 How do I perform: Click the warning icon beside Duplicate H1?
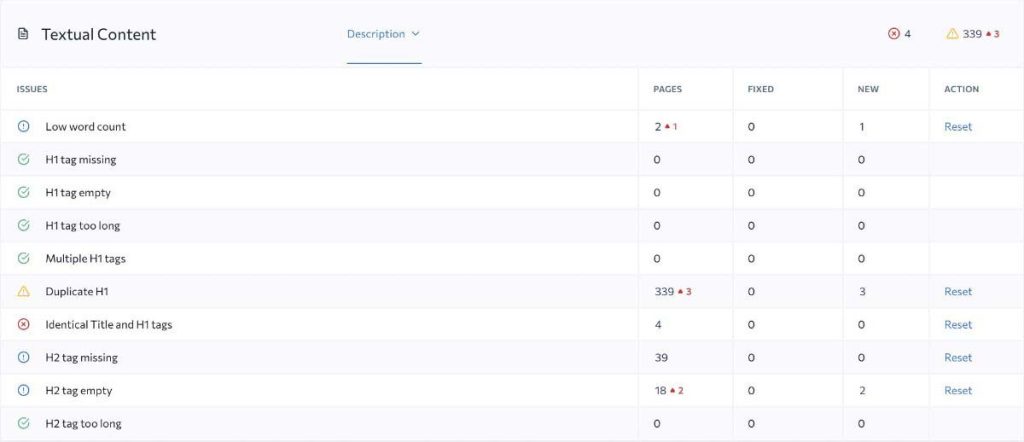pos(24,292)
